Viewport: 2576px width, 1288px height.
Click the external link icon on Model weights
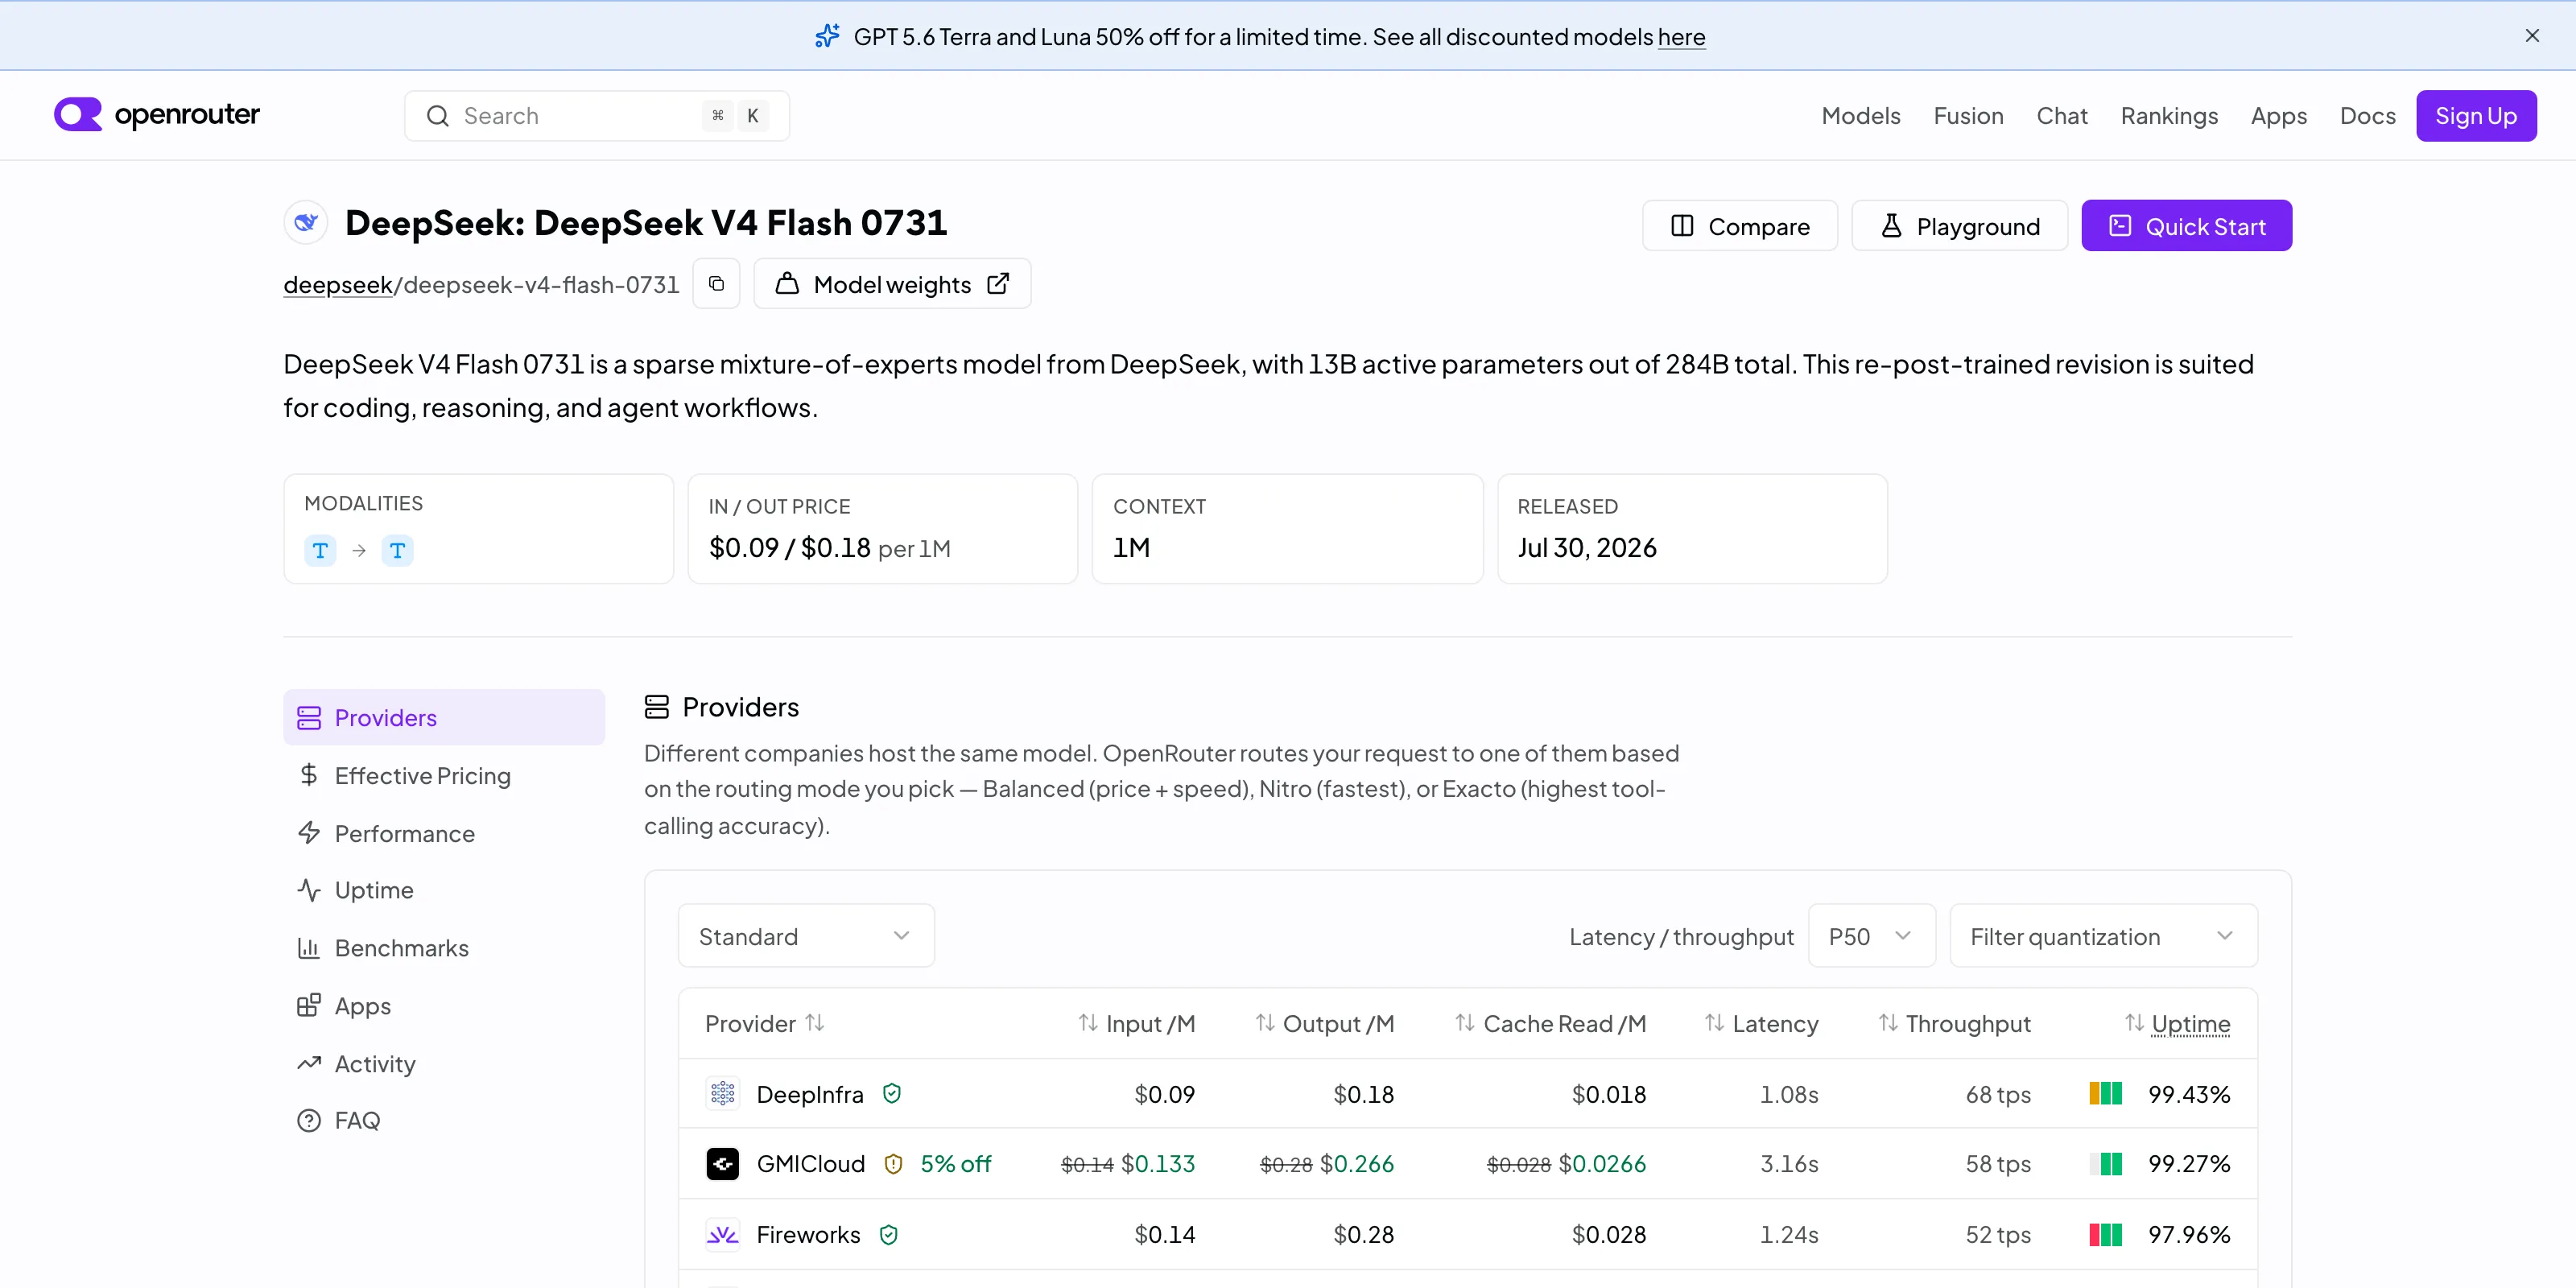tap(998, 284)
